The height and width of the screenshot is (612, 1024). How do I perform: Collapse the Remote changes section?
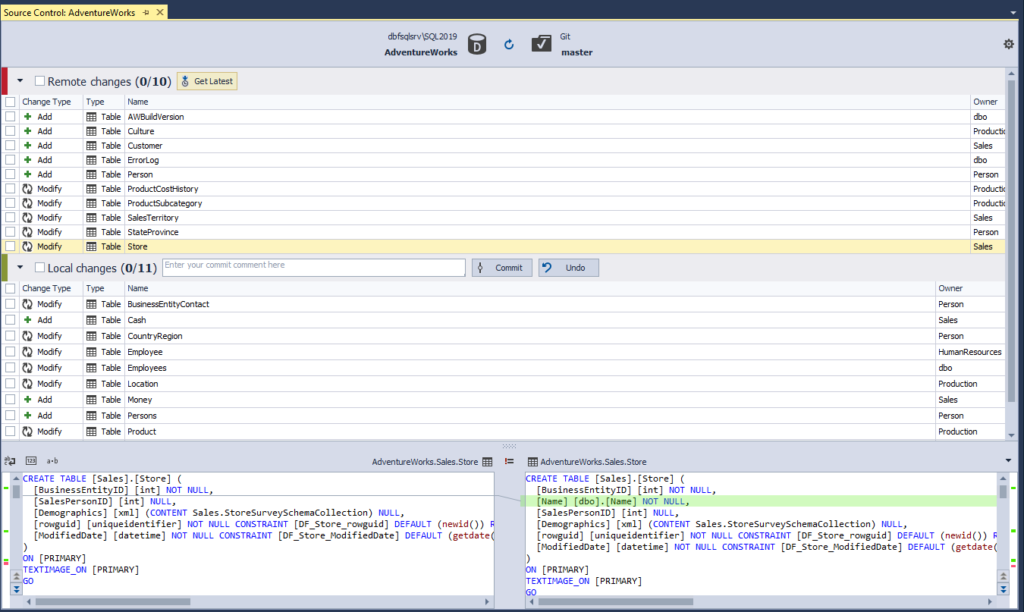[20, 81]
